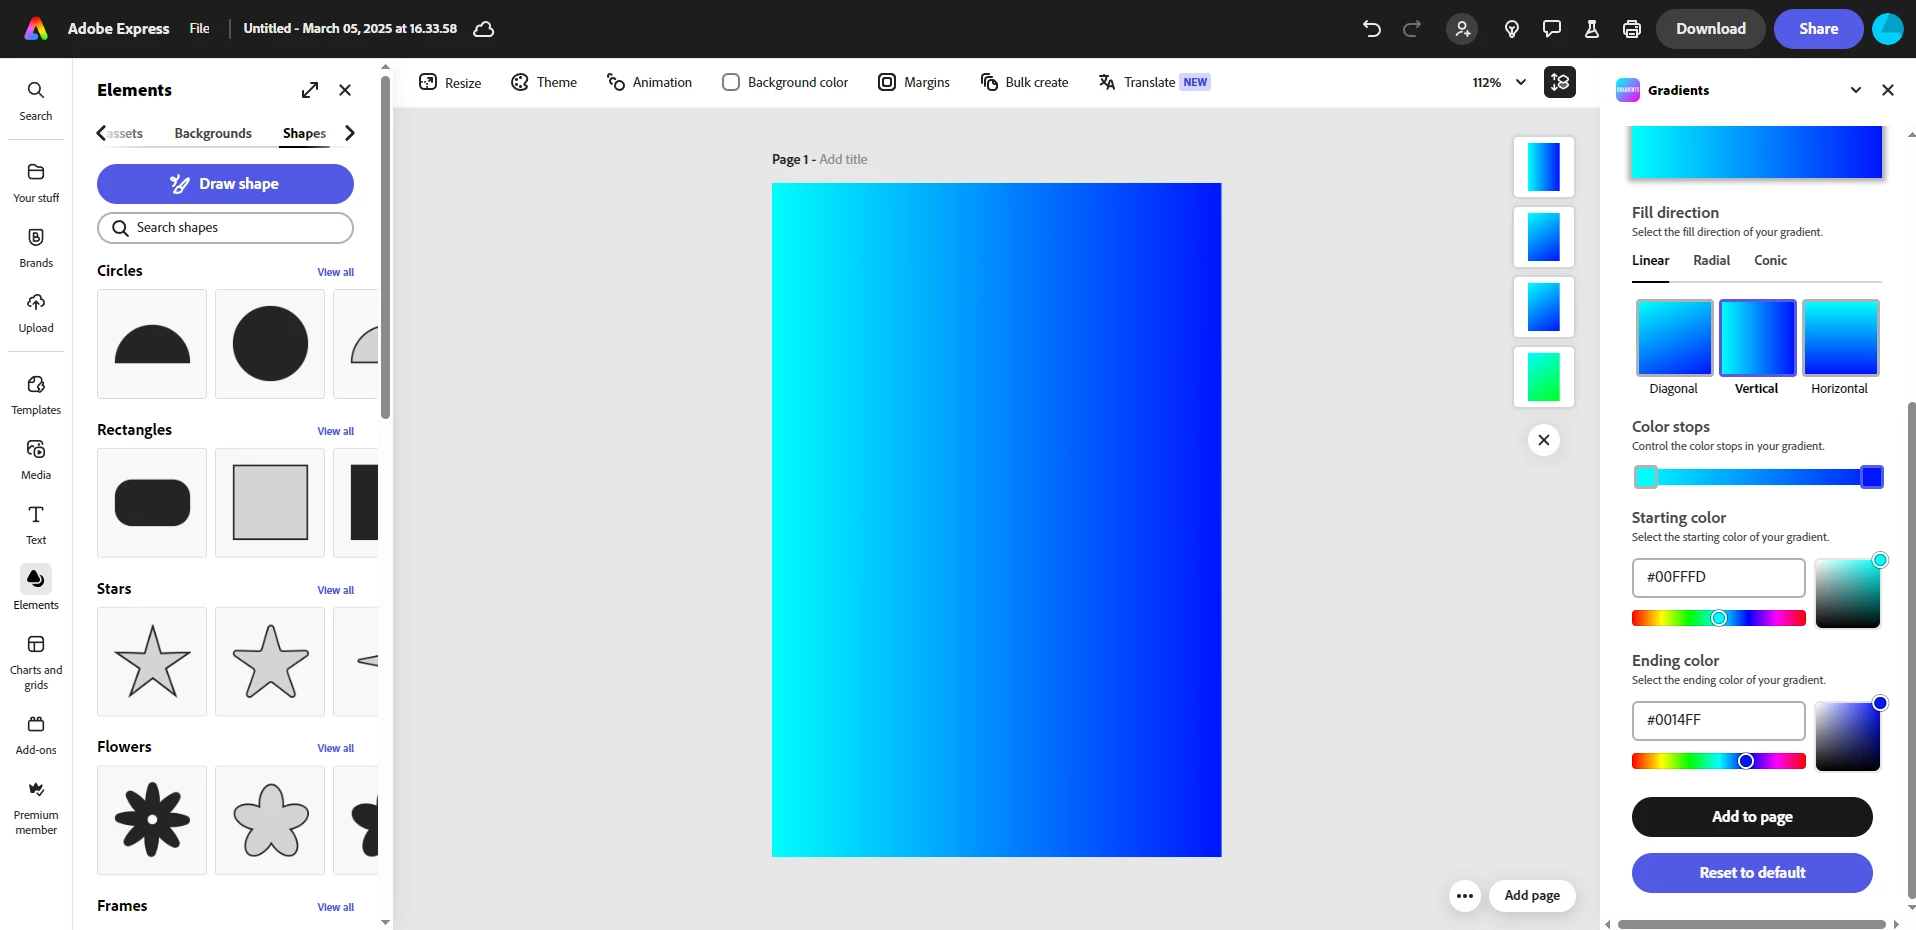Open the Margins settings
This screenshot has height=930, width=1916.
click(x=914, y=82)
